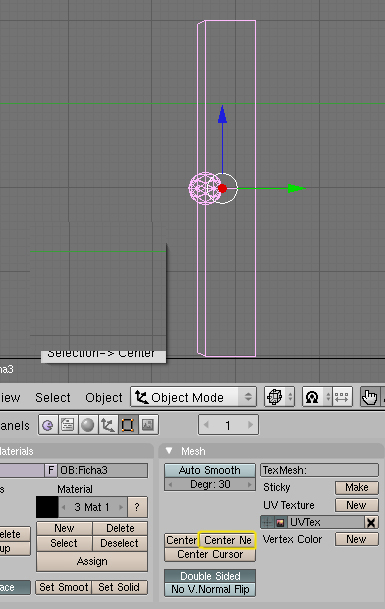Open the Logic panels icon

pos(48,425)
